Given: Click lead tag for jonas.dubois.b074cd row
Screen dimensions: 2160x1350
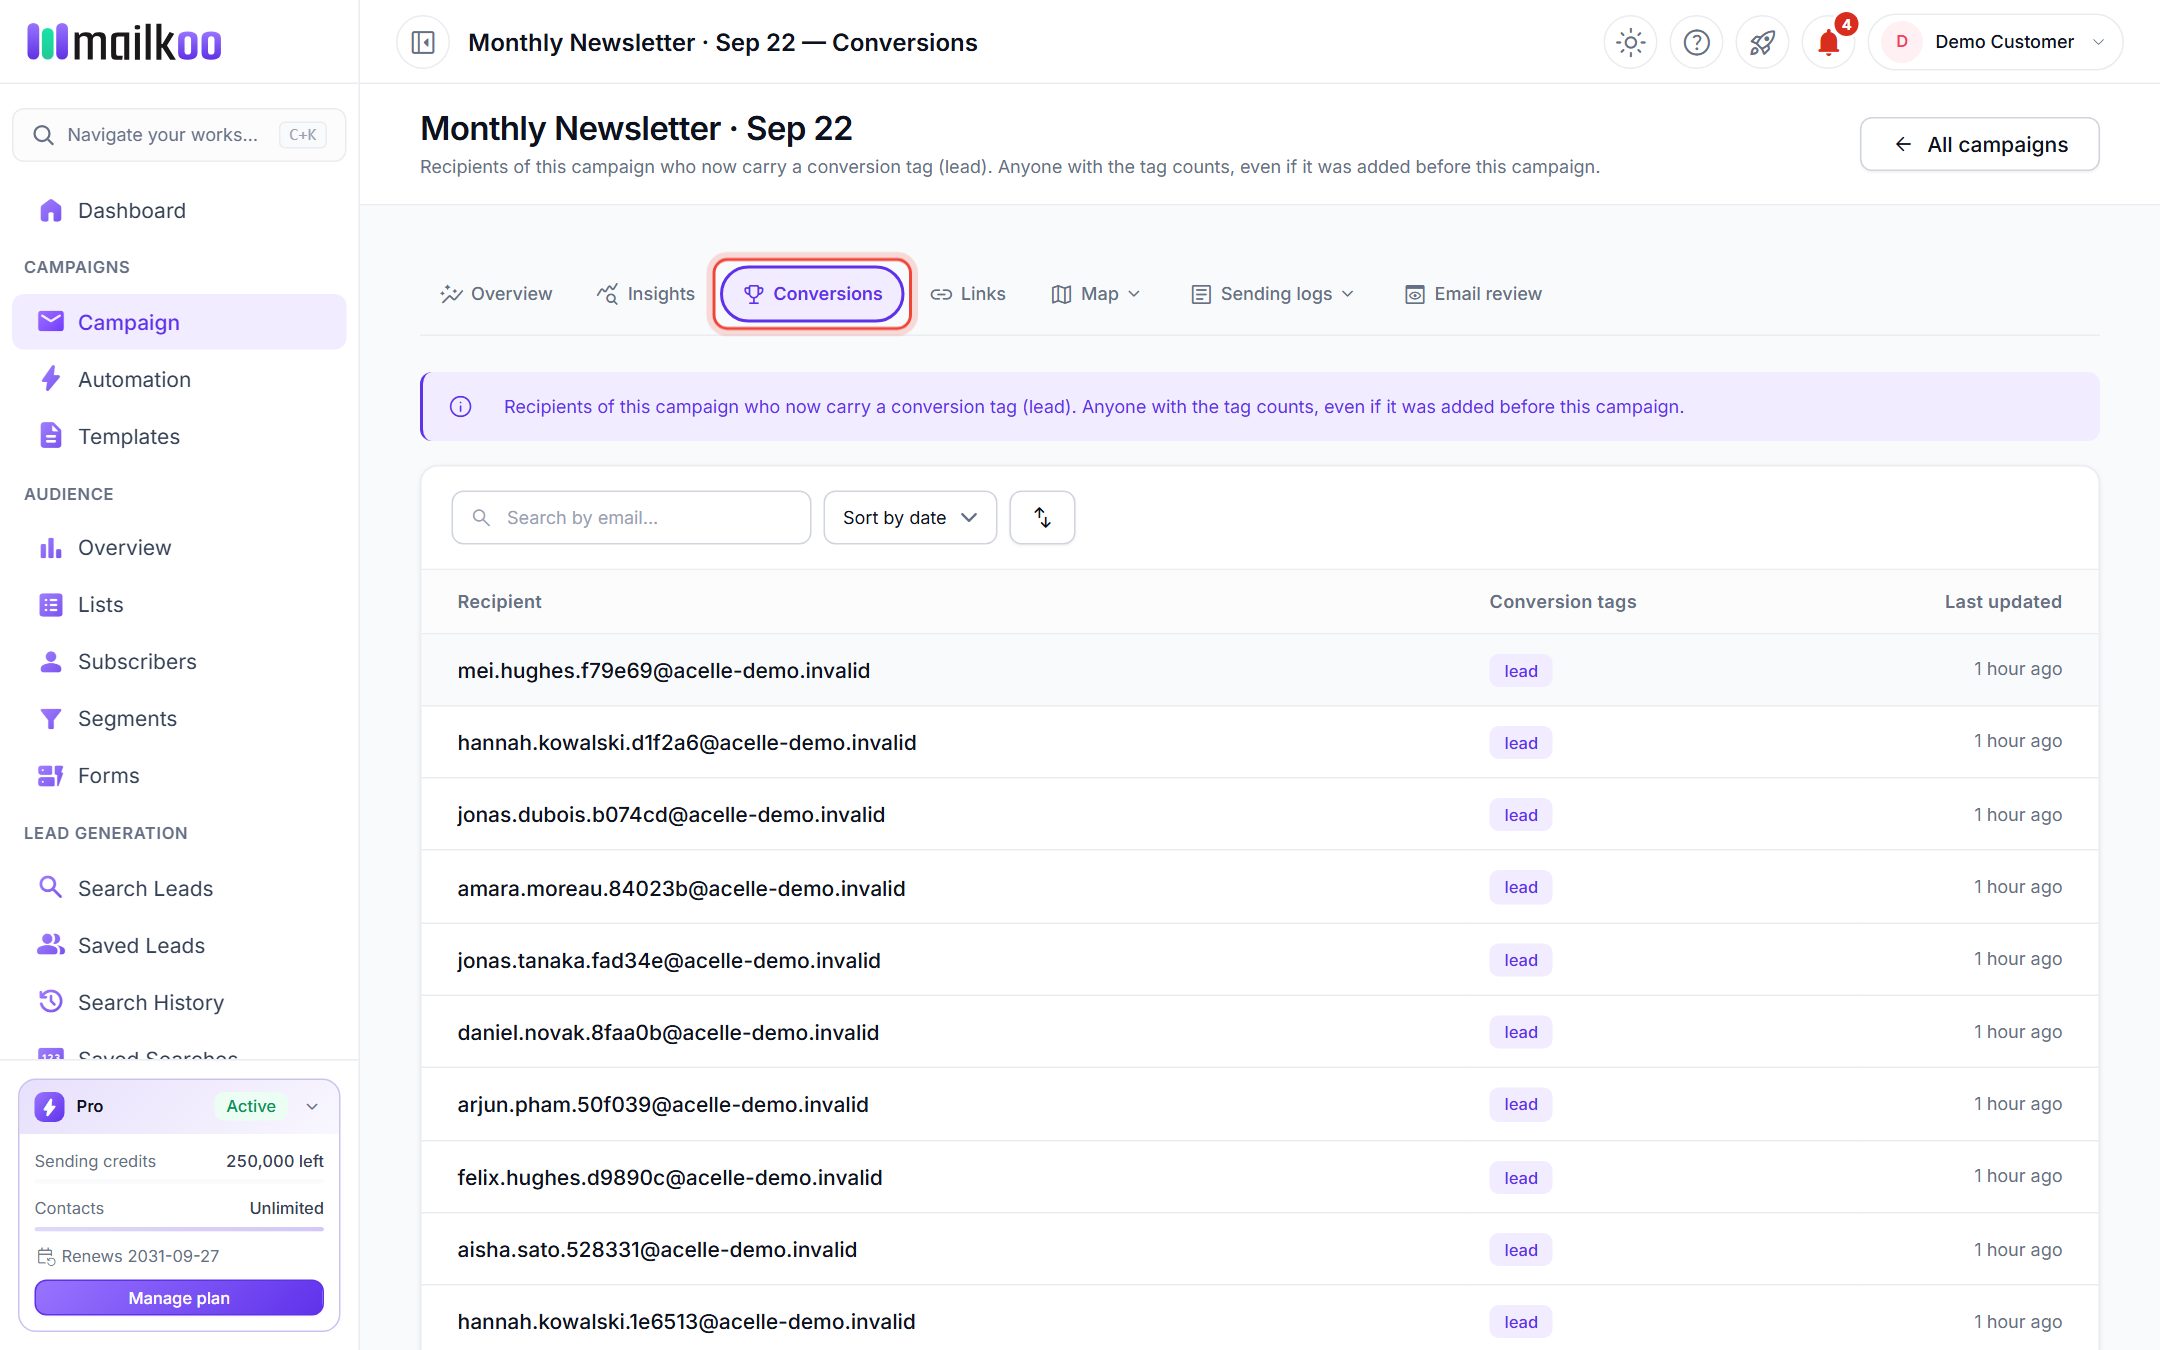Looking at the screenshot, I should pos(1520,815).
